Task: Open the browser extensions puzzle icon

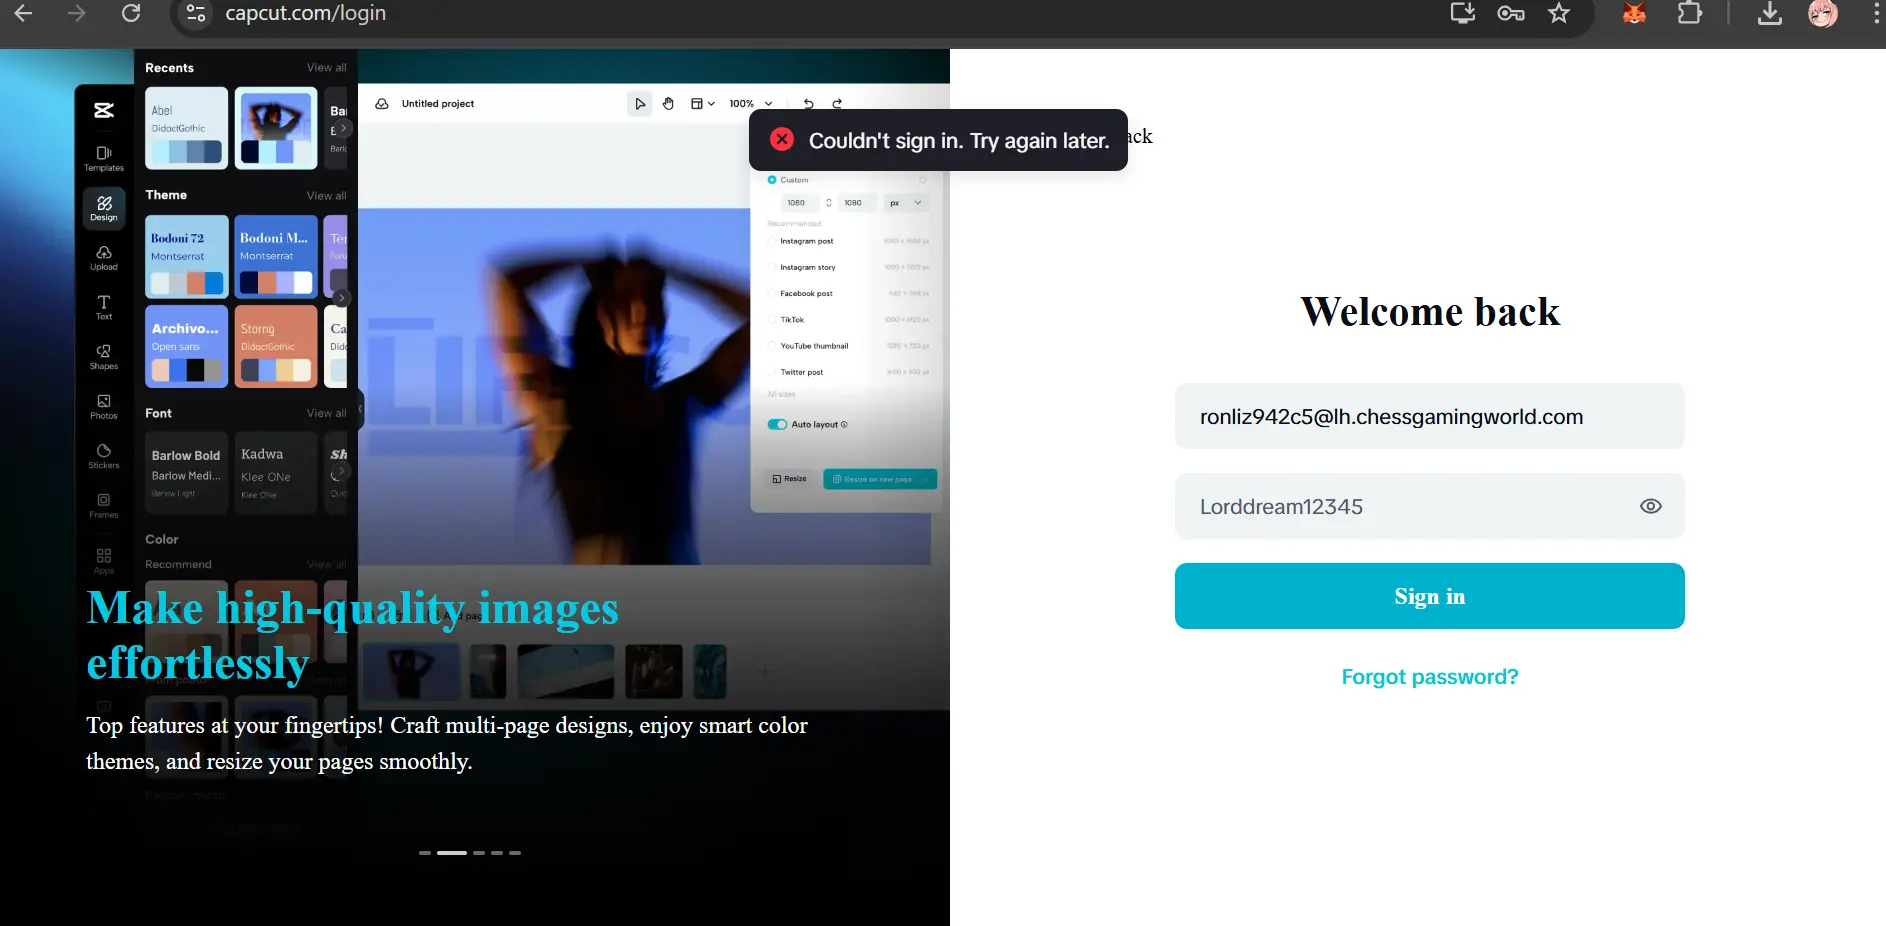Action: (x=1690, y=13)
